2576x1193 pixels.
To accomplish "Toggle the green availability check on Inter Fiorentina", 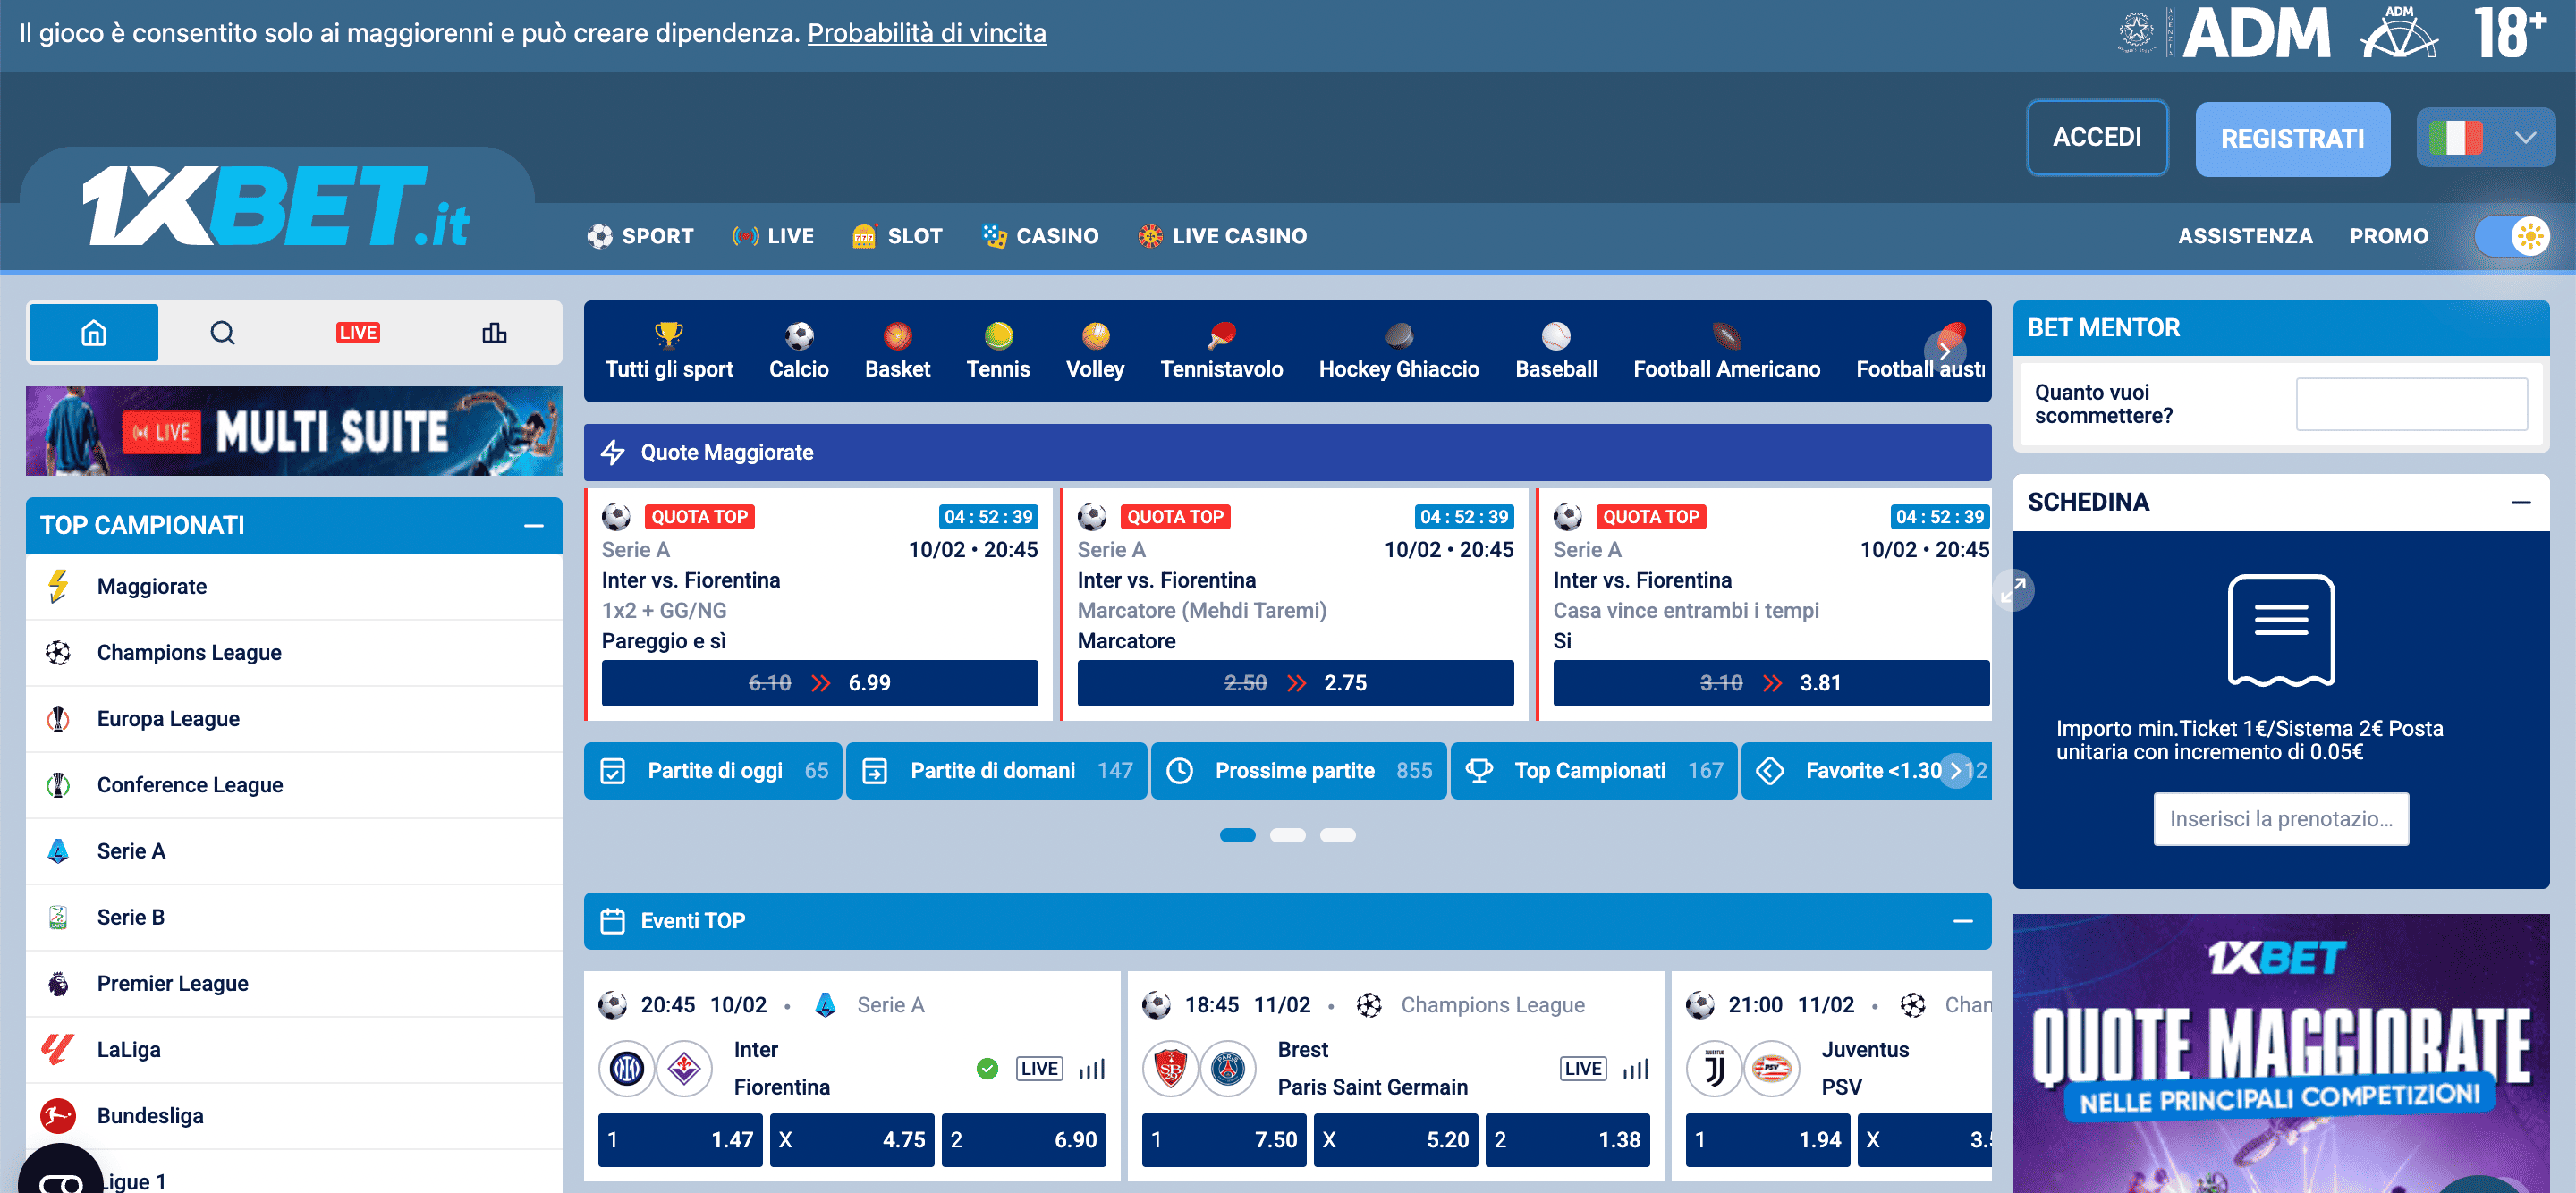I will (x=987, y=1068).
